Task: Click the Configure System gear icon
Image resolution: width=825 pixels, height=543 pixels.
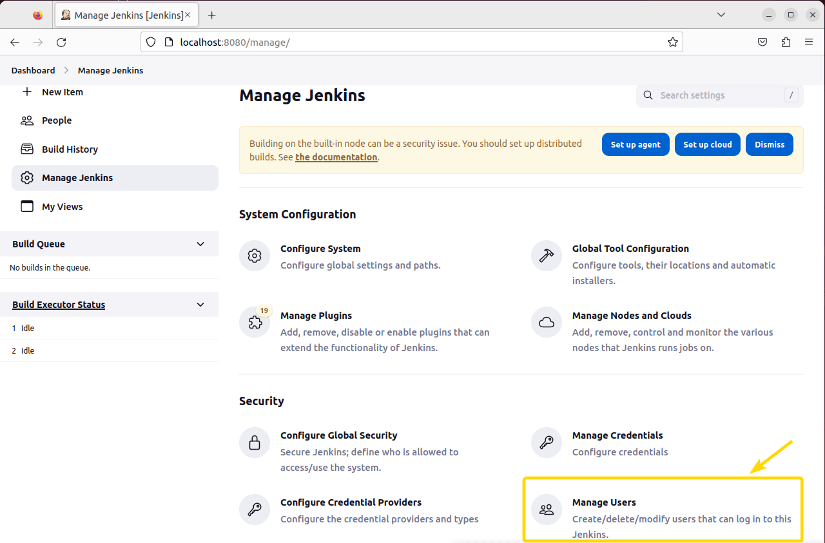Action: pyautogui.click(x=255, y=256)
